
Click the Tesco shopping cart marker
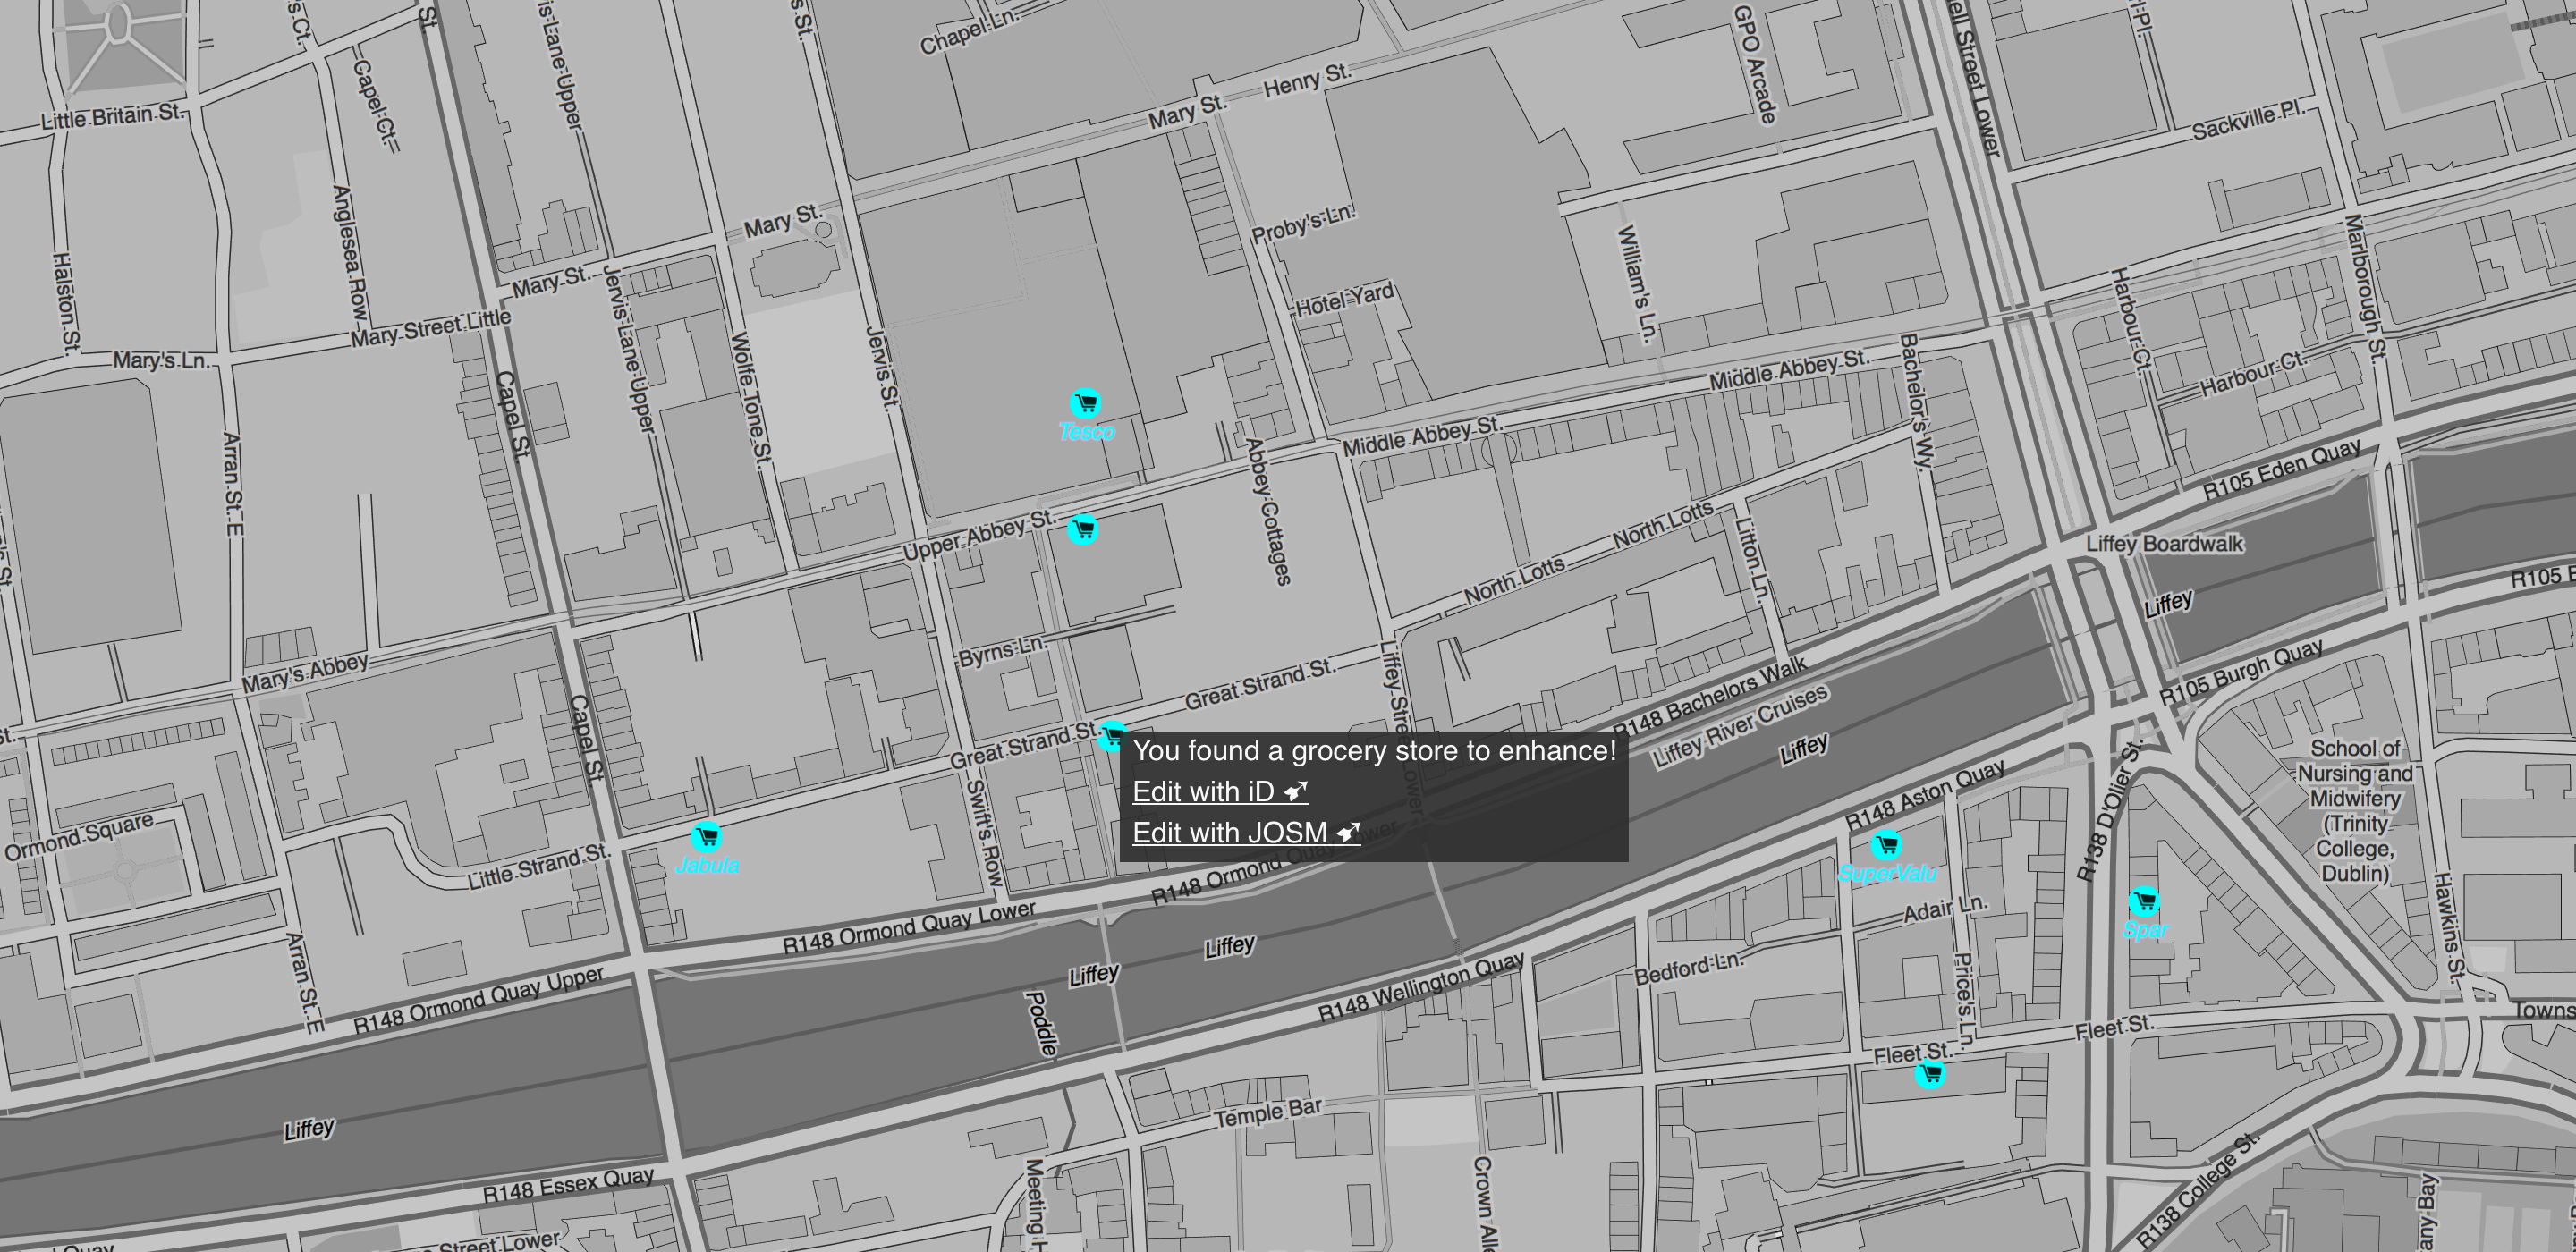[x=1085, y=403]
